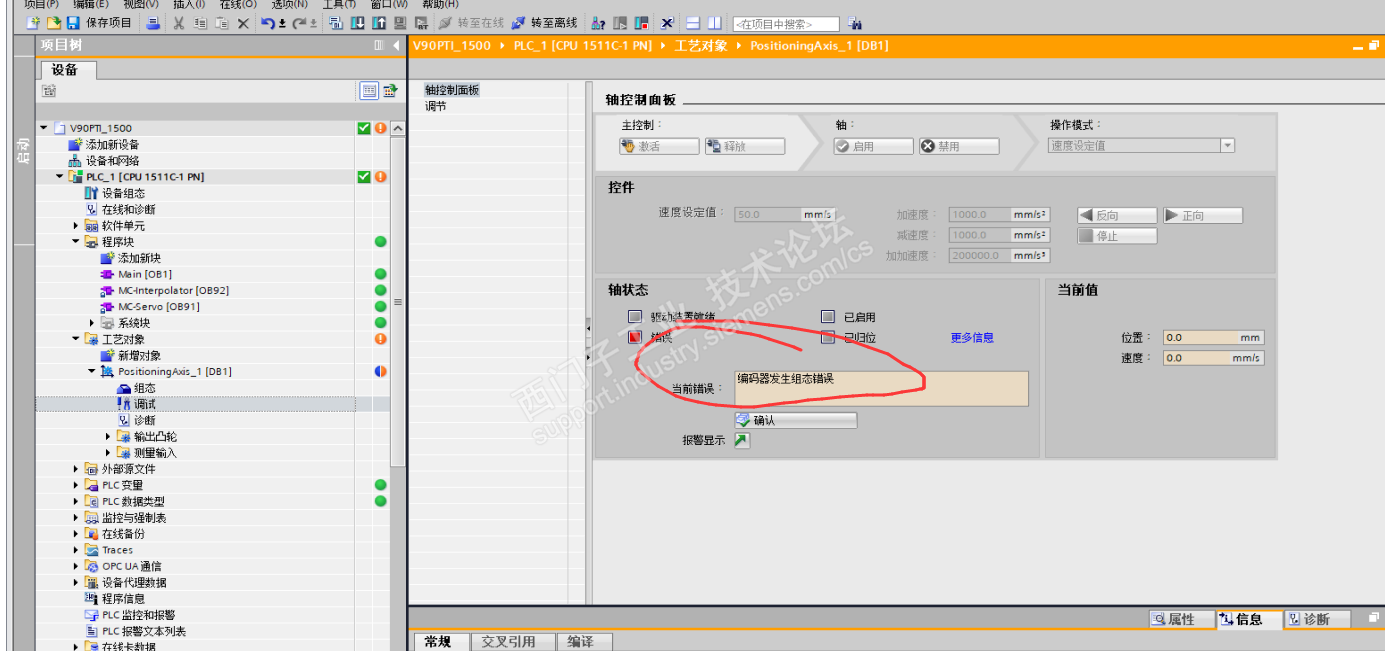Click the download to device icon
This screenshot has height=651, width=1385.
point(357,23)
